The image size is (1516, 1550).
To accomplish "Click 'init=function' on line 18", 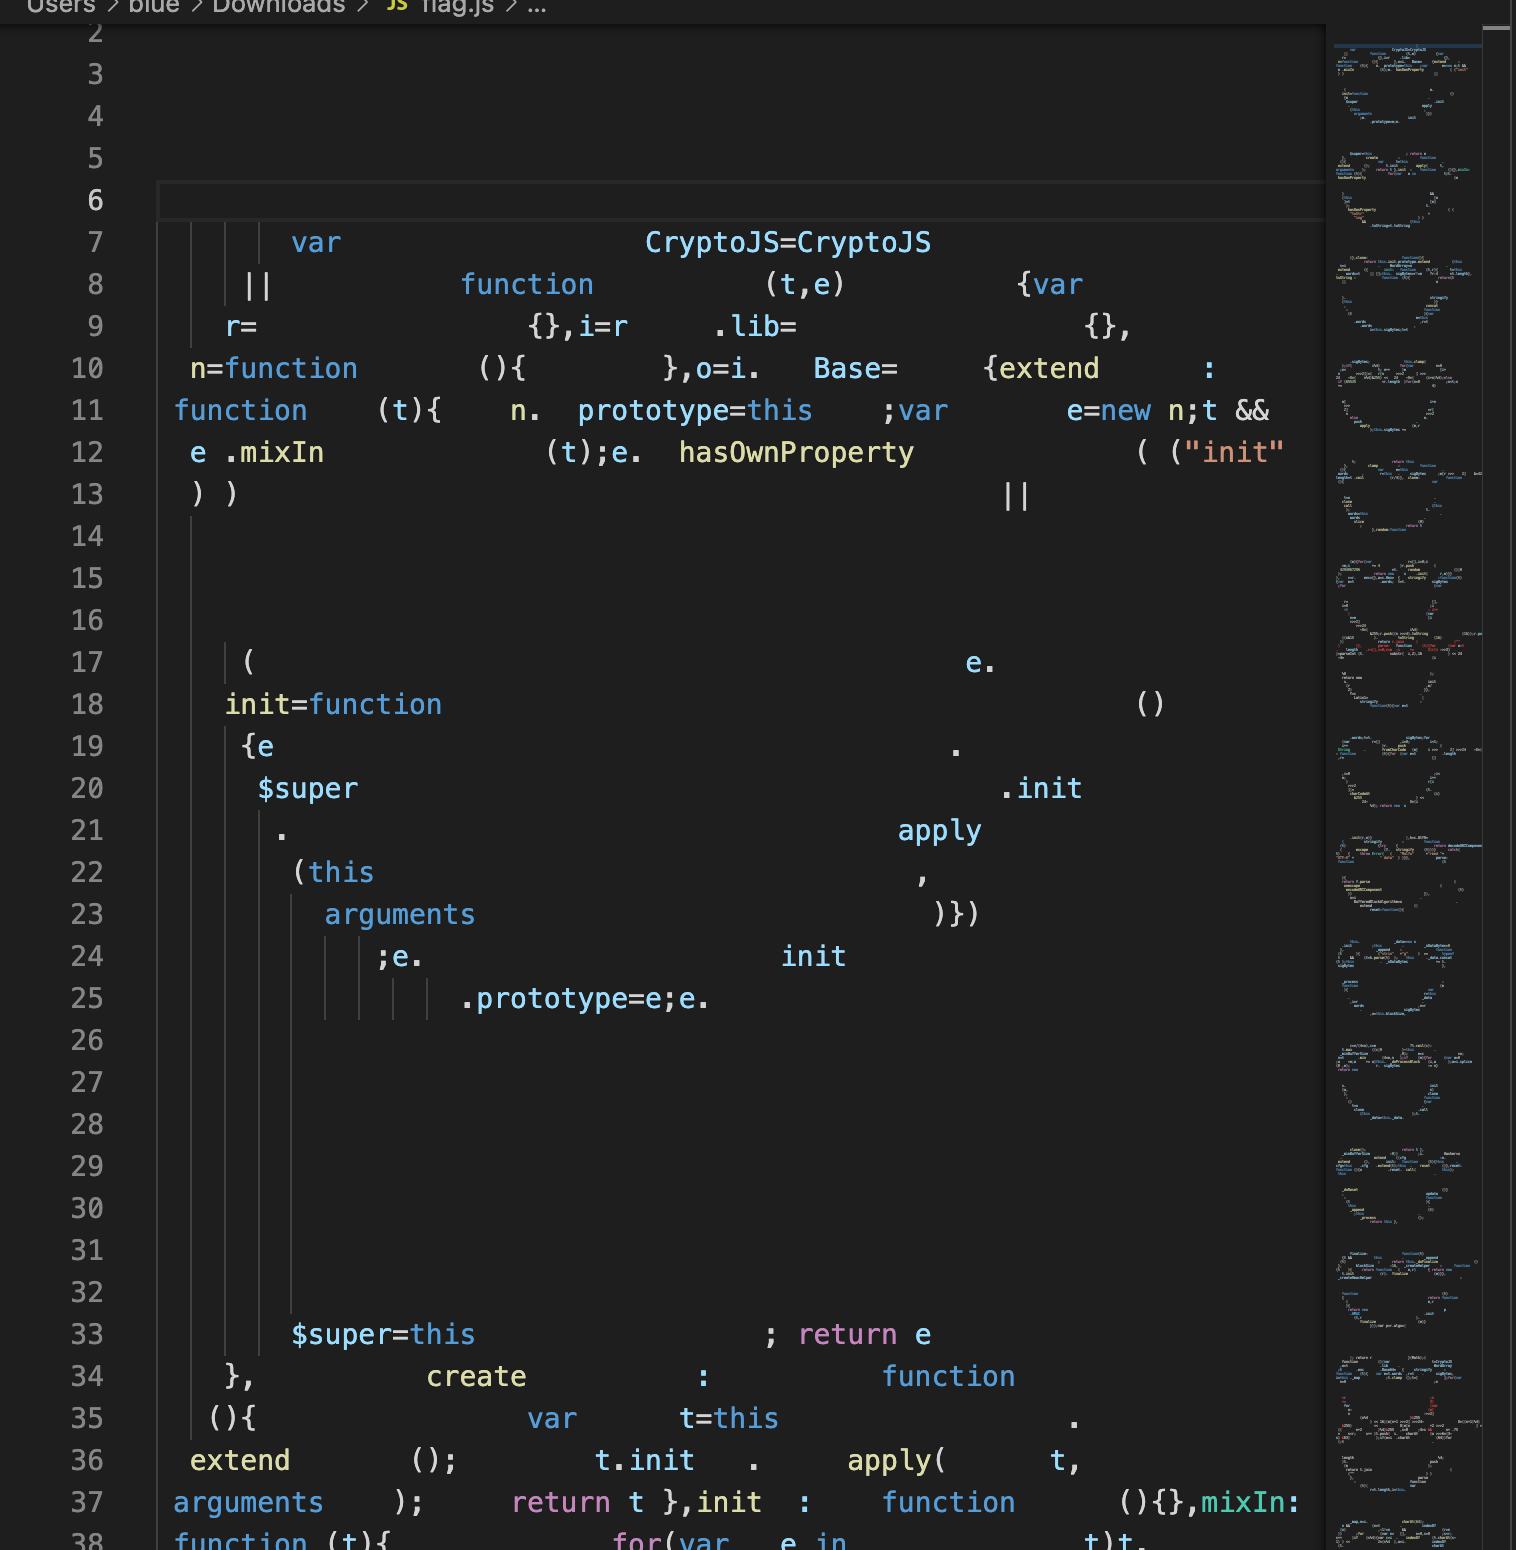I will tap(333, 705).
